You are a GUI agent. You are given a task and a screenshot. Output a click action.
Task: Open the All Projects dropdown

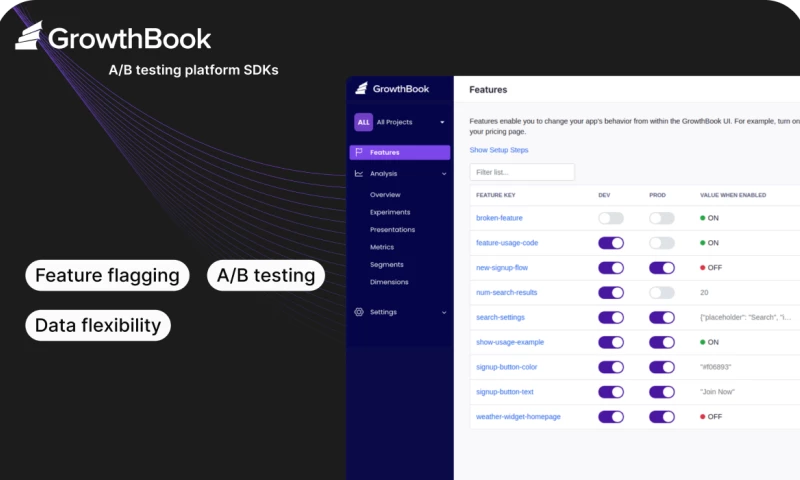click(x=399, y=122)
